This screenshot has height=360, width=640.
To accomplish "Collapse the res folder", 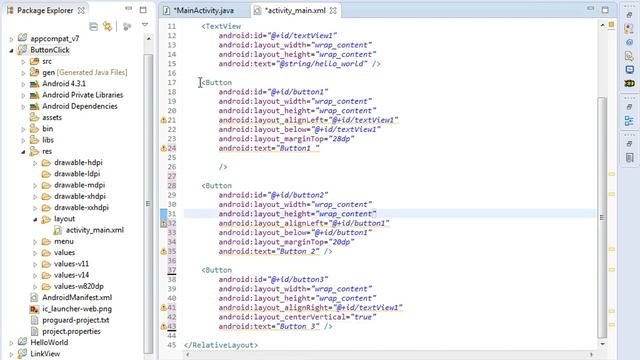I will [x=23, y=152].
